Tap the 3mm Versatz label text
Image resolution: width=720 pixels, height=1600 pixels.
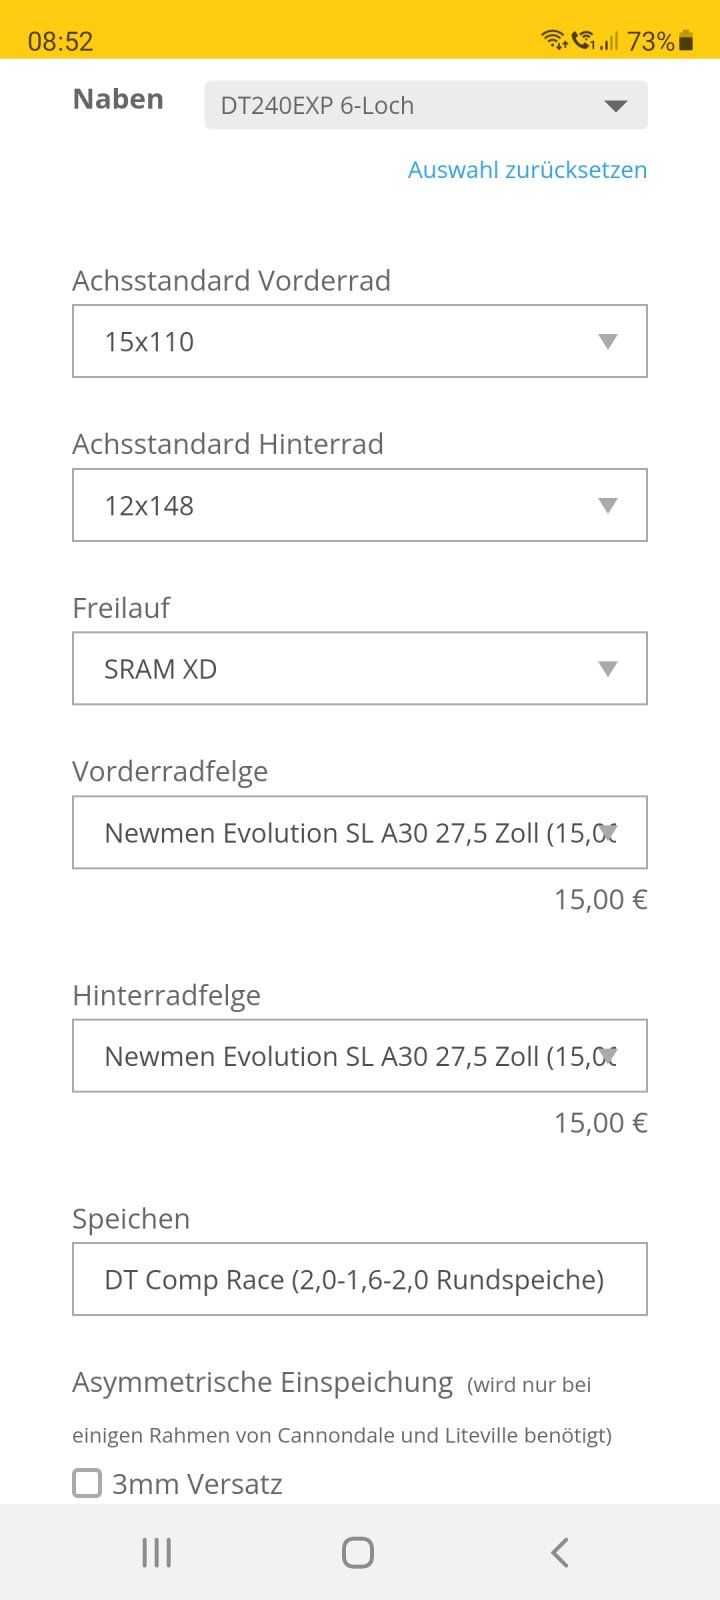(x=197, y=1484)
